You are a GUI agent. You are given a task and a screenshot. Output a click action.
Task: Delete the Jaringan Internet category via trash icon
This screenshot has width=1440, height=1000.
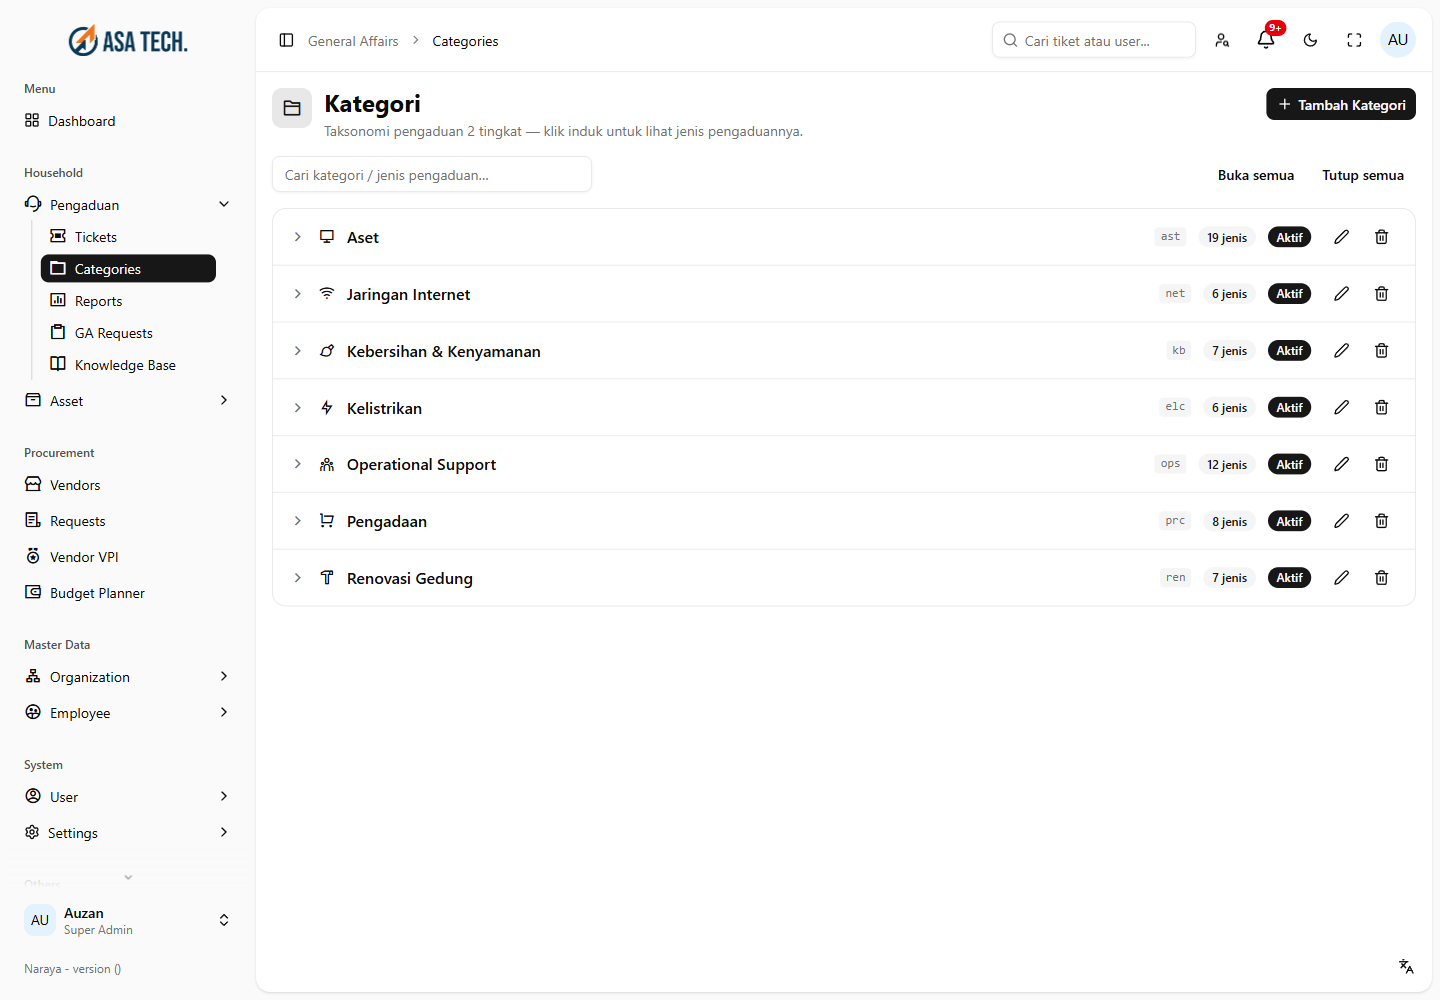click(x=1381, y=294)
